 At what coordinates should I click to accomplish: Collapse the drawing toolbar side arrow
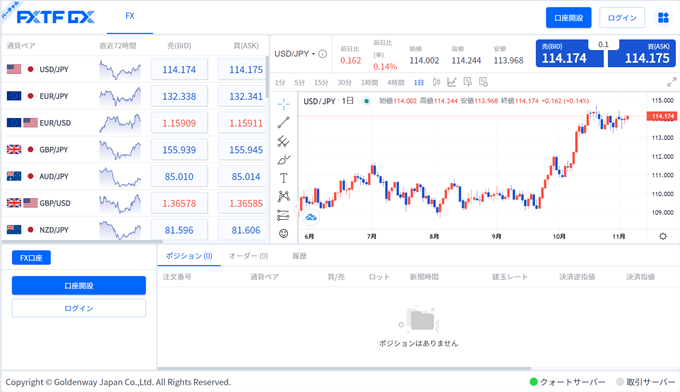[x=296, y=206]
